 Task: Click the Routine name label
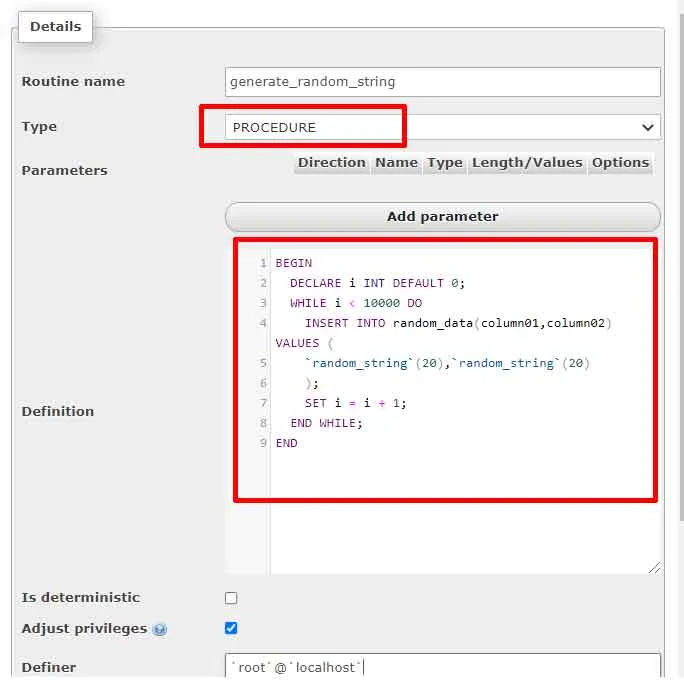point(73,82)
